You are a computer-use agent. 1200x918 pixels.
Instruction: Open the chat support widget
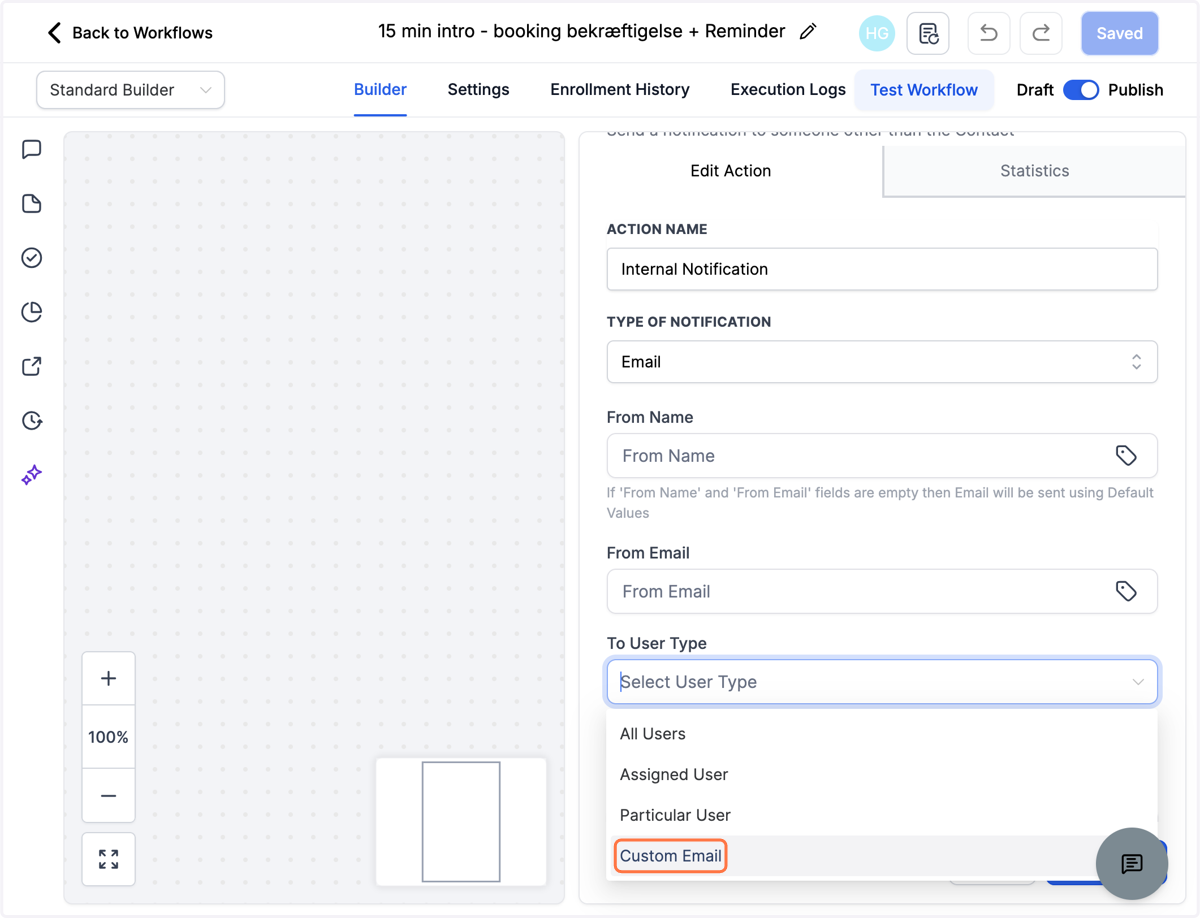pyautogui.click(x=1132, y=864)
